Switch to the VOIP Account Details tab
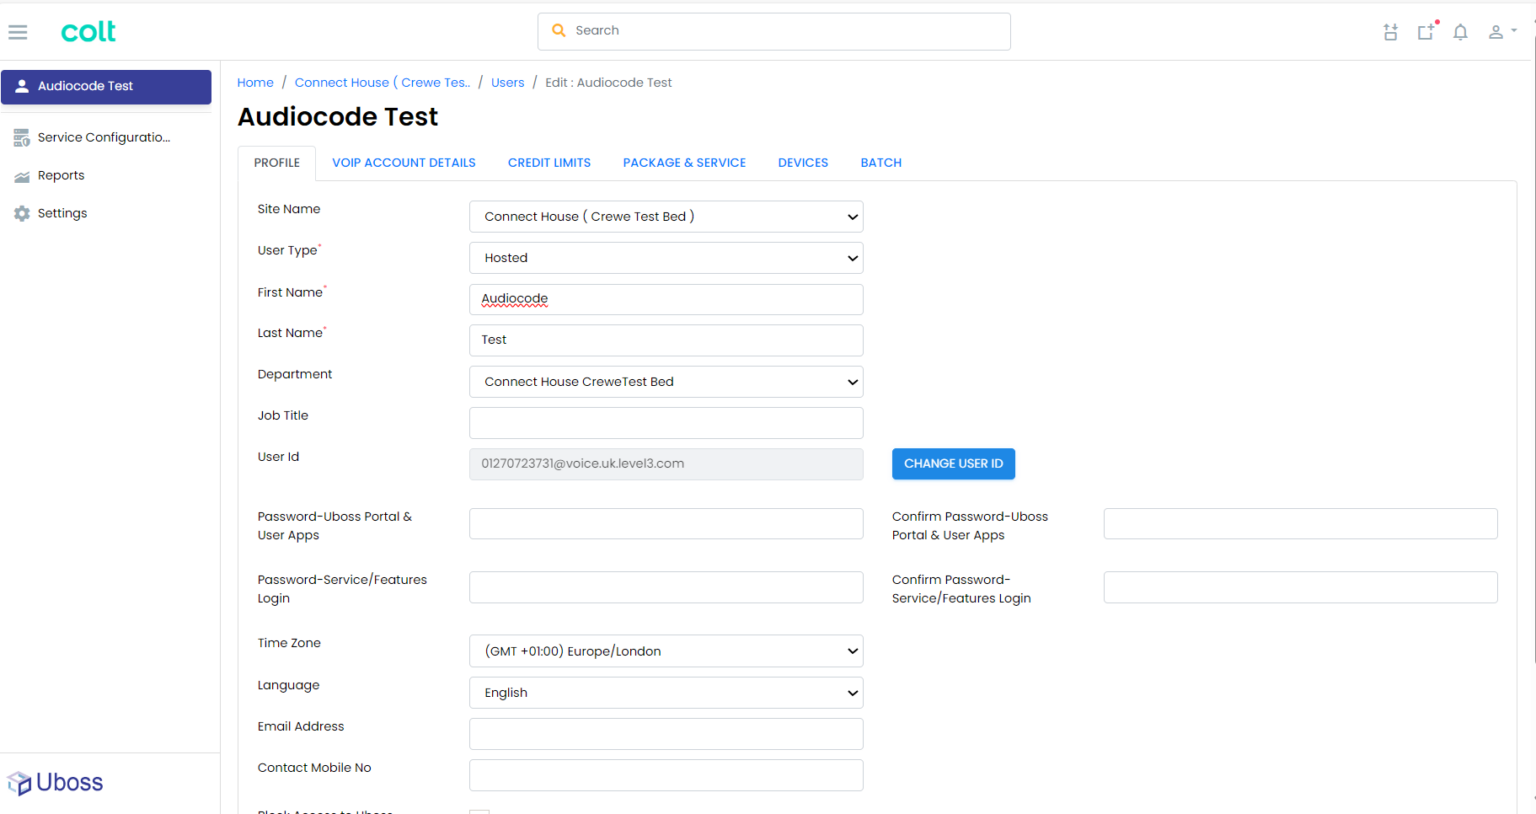Image resolution: width=1536 pixels, height=814 pixels. coord(404,163)
